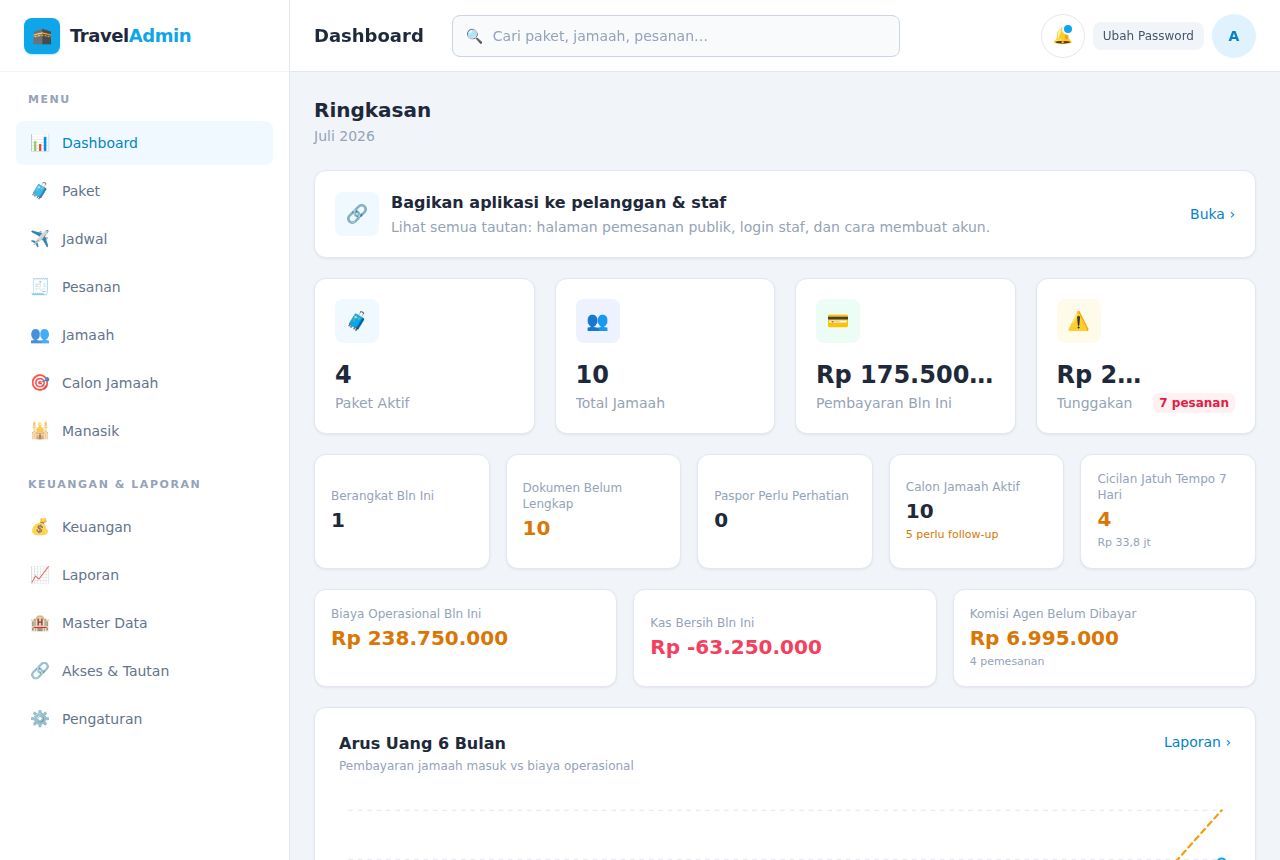
Task: Click "Bagikan aplikasi ke pelanggan & staf" heading
Action: tap(559, 202)
